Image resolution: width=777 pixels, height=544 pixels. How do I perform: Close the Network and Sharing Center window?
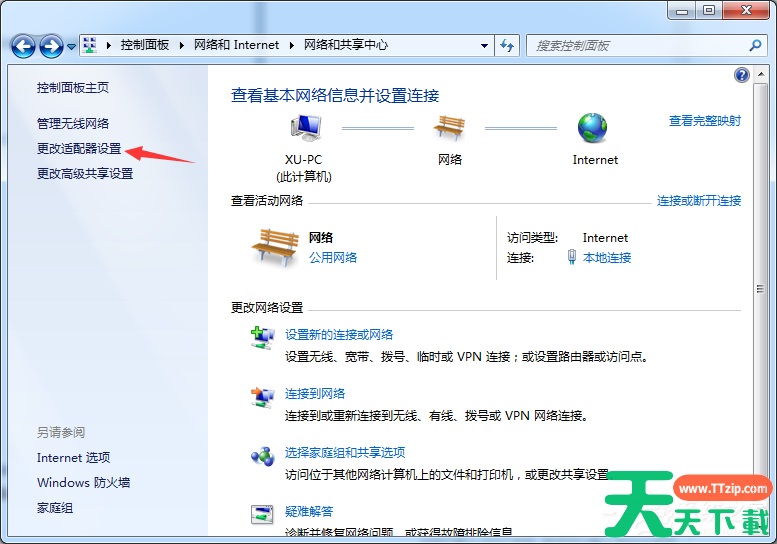point(747,10)
